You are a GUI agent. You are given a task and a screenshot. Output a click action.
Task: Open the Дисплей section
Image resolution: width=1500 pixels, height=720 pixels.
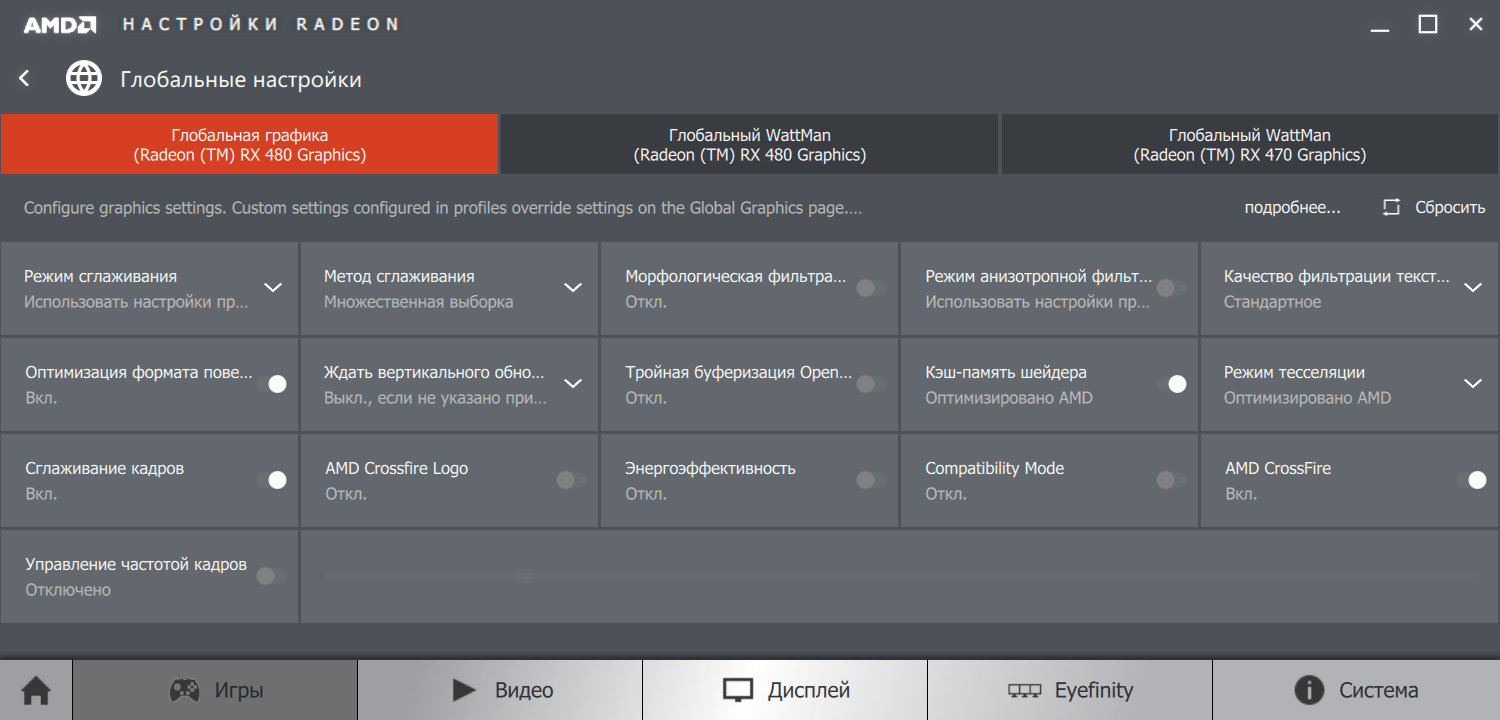[x=785, y=690]
